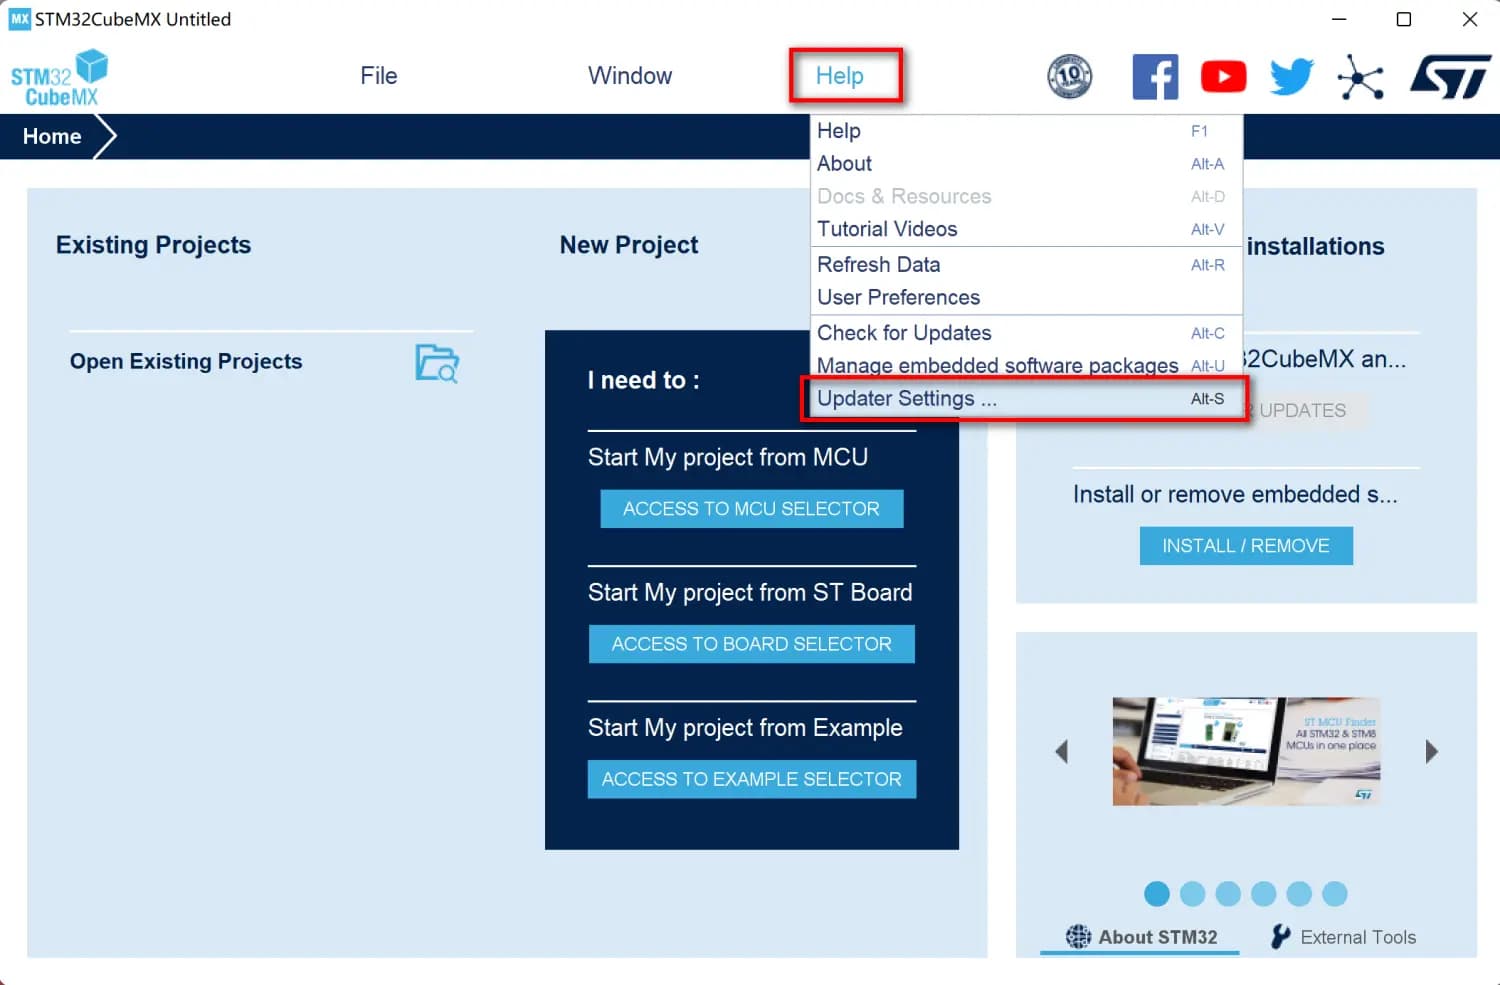Click Install or remove embedded software text

(x=1235, y=495)
